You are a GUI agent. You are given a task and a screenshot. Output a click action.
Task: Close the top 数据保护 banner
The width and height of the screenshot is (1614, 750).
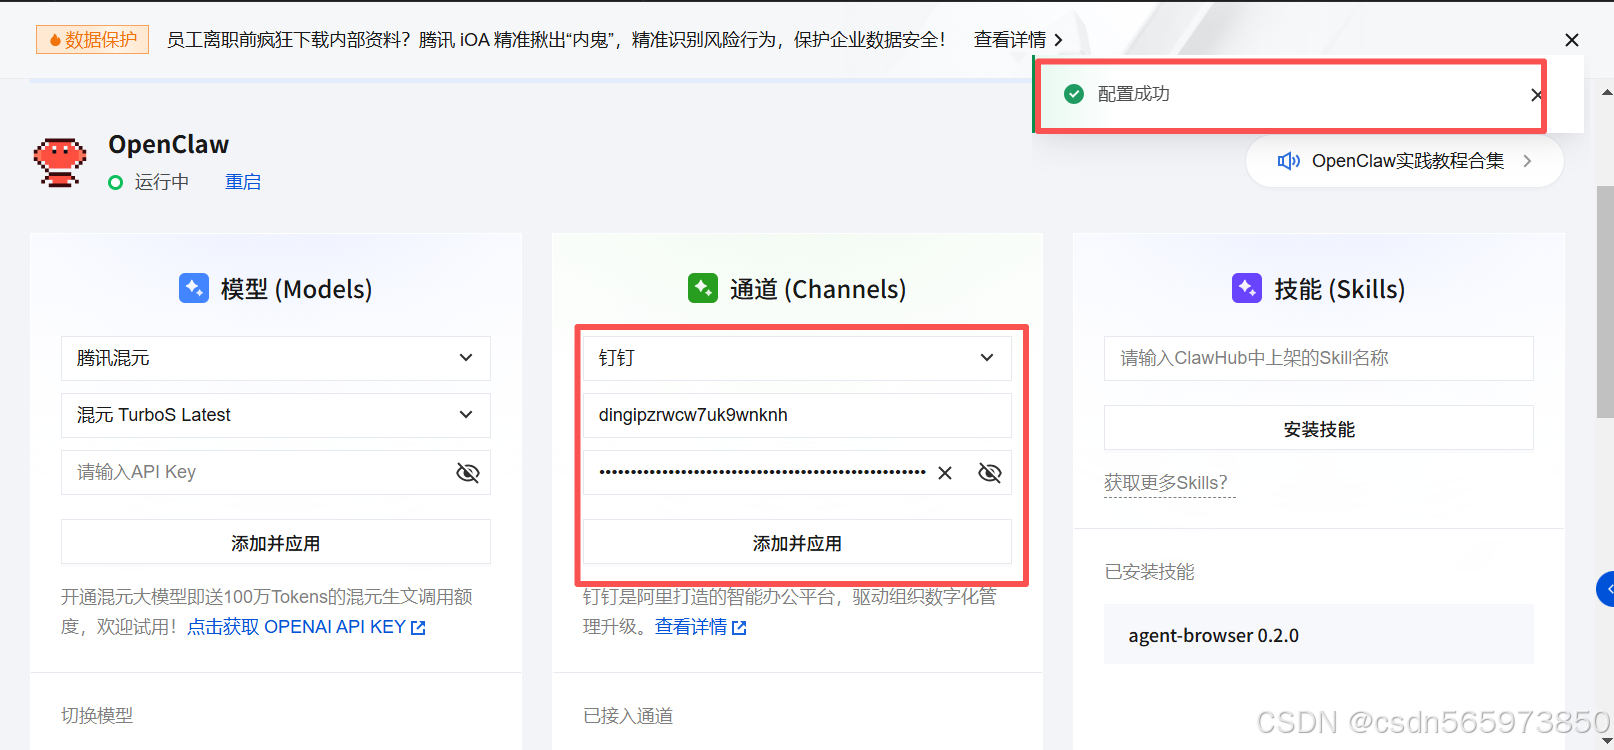pyautogui.click(x=1572, y=40)
